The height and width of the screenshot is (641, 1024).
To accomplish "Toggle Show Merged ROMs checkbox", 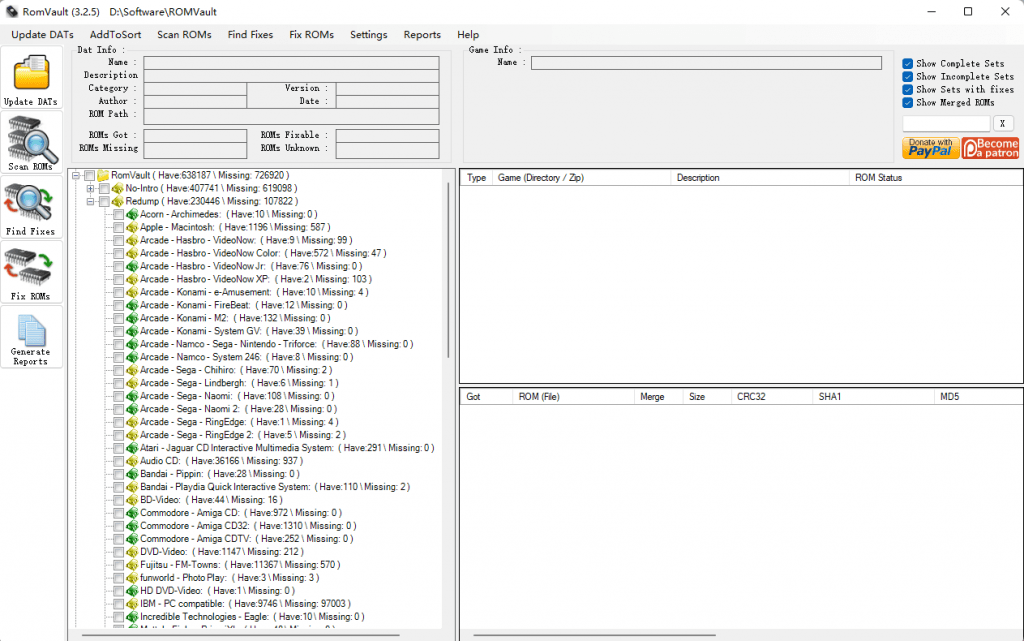I will (908, 103).
